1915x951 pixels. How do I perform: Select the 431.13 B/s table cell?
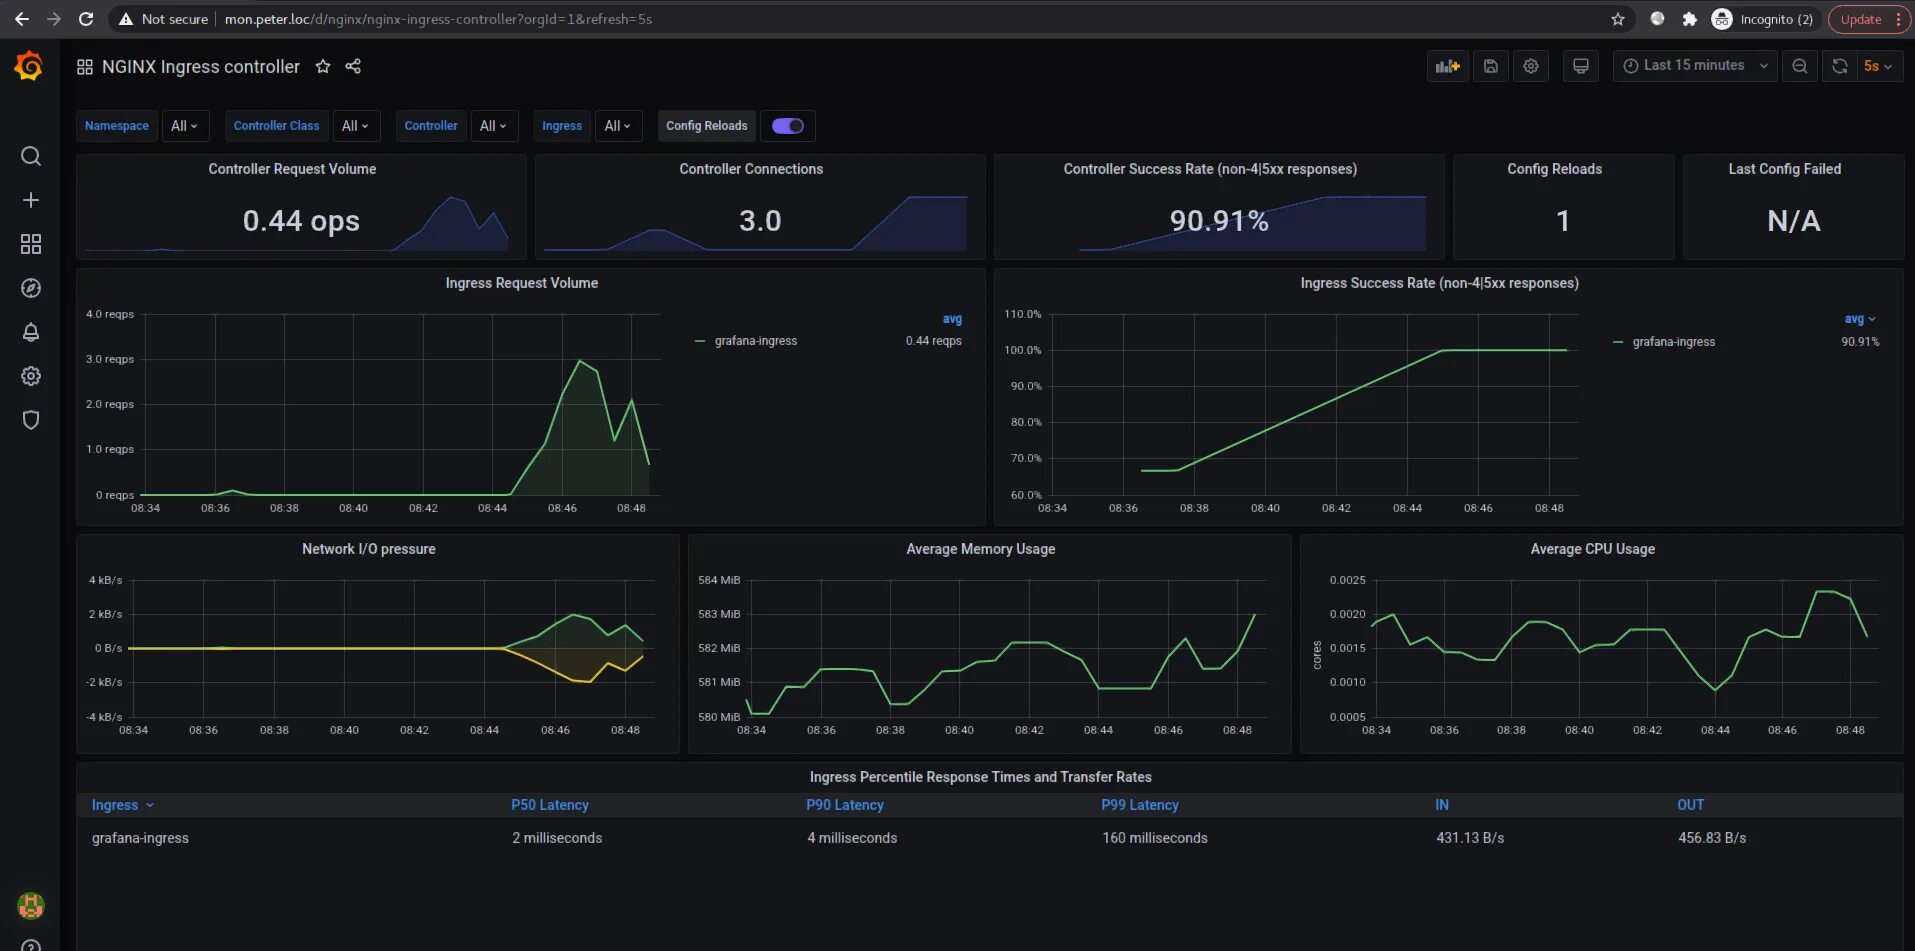tap(1470, 838)
